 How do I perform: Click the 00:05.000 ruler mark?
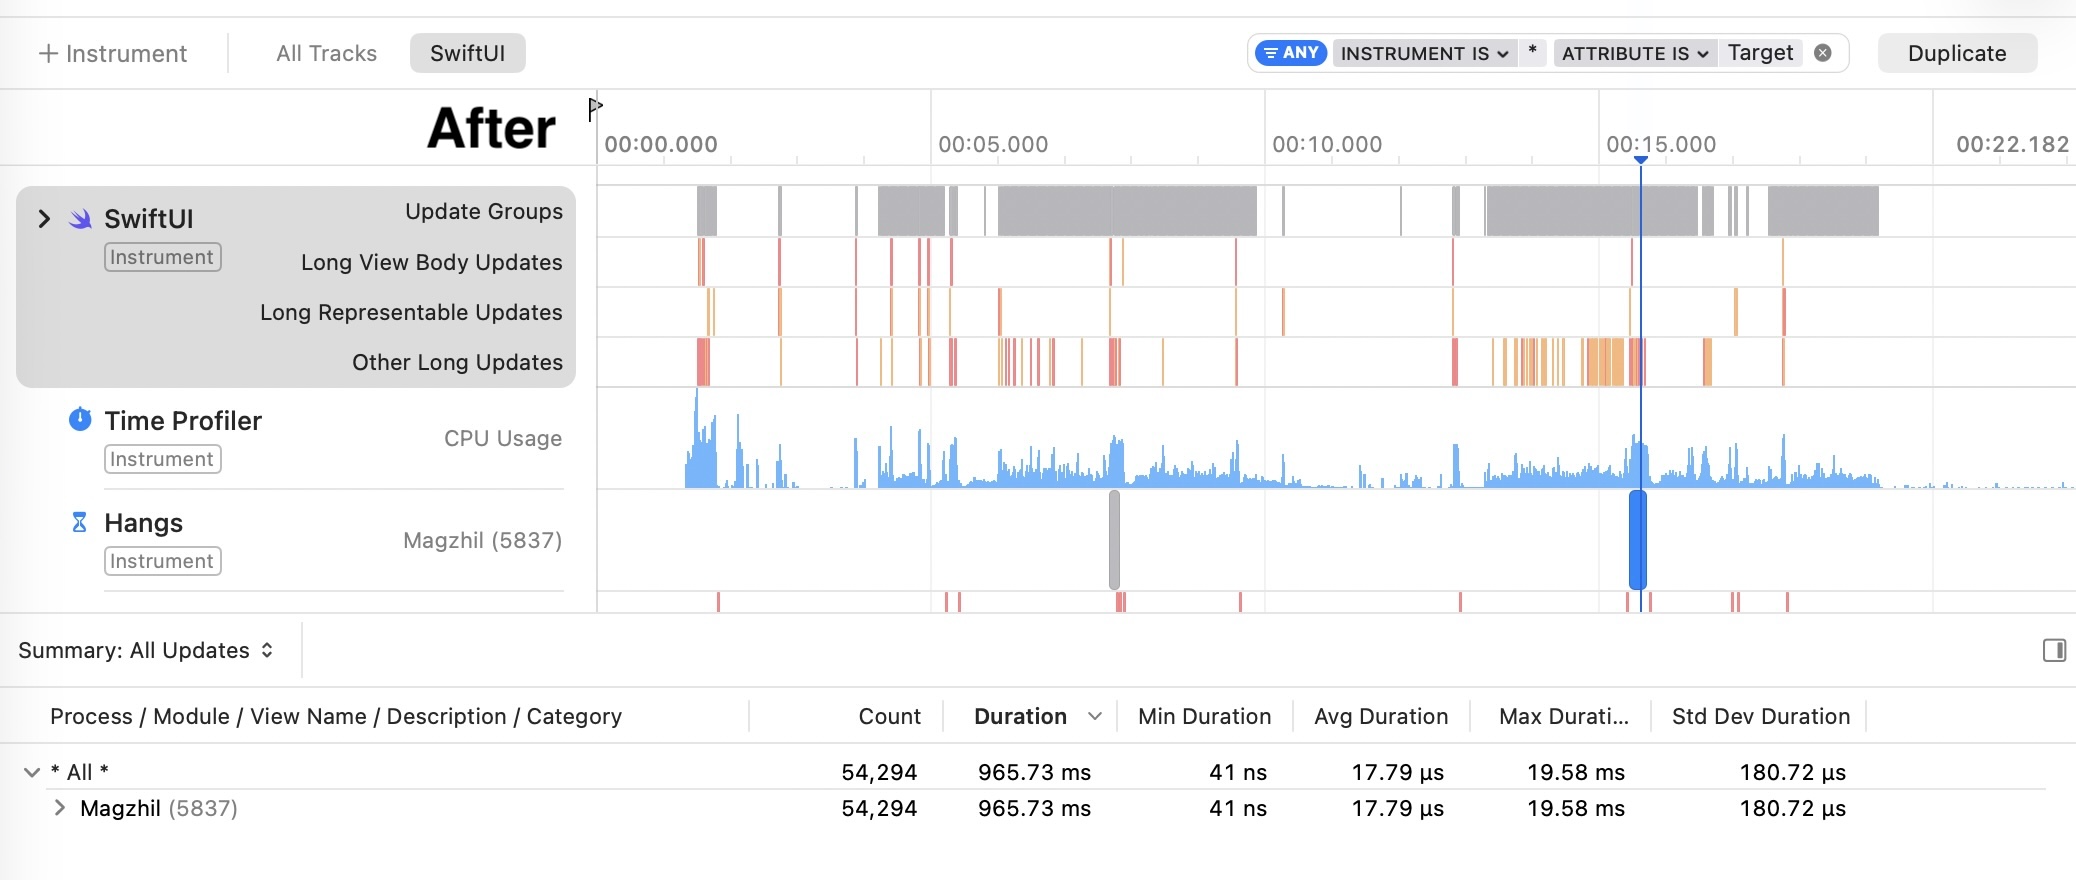993,144
